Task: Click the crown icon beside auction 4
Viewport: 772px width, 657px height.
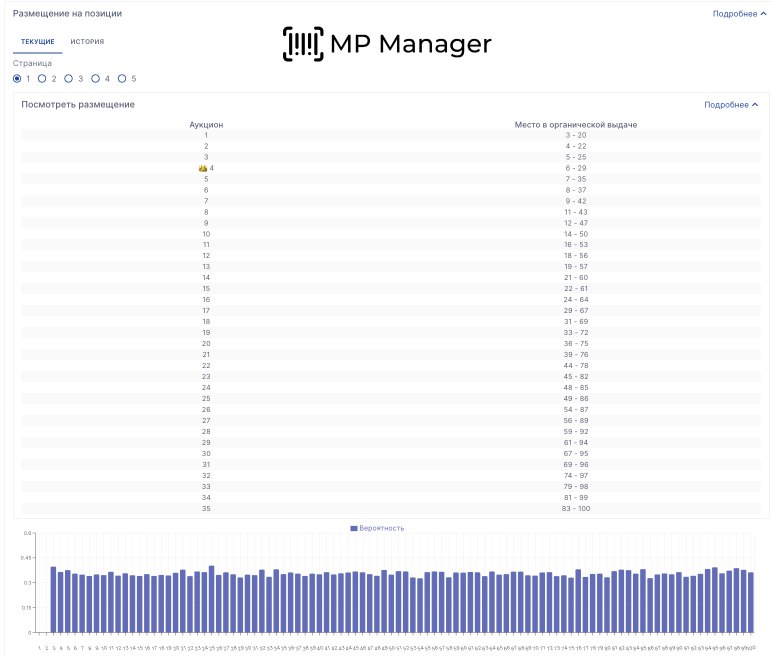Action: [x=202, y=168]
